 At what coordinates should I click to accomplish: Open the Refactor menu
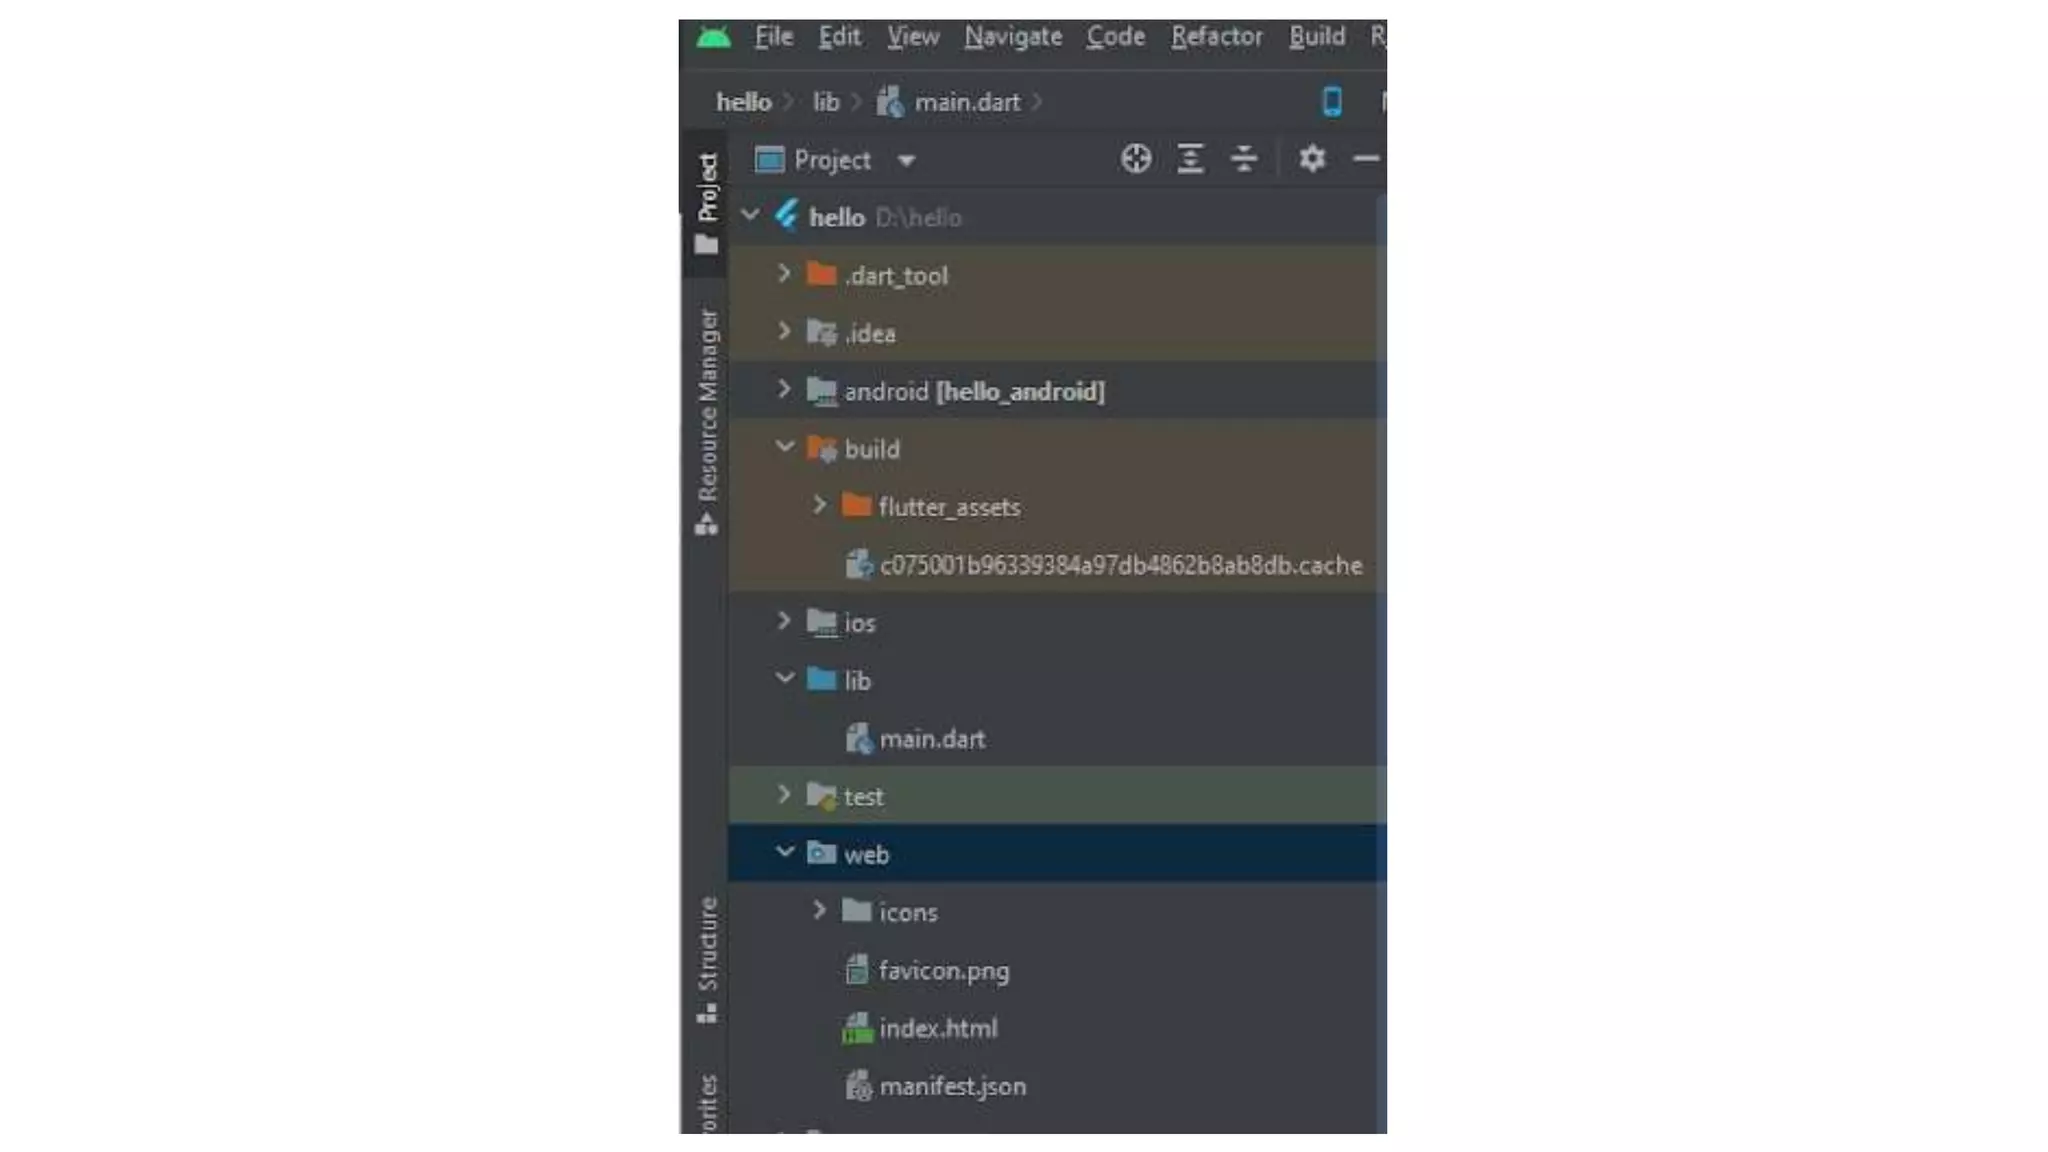1217,37
